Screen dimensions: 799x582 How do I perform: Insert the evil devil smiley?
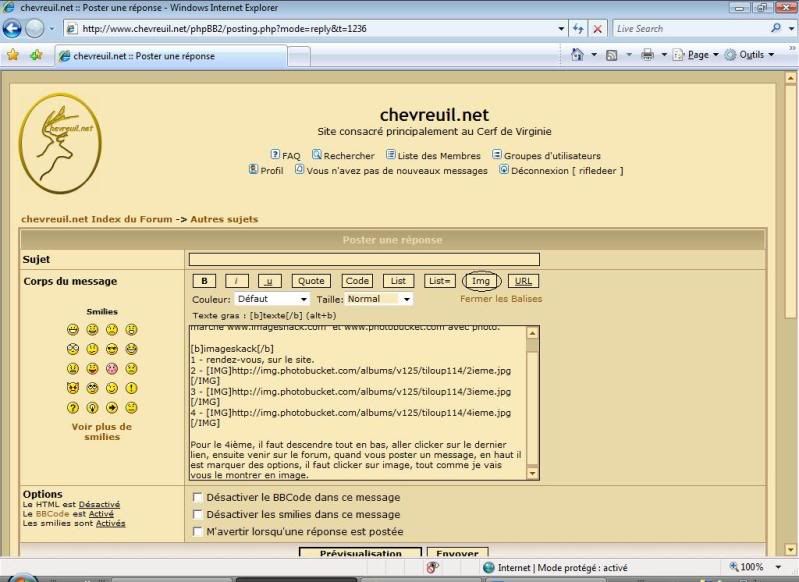(73, 388)
